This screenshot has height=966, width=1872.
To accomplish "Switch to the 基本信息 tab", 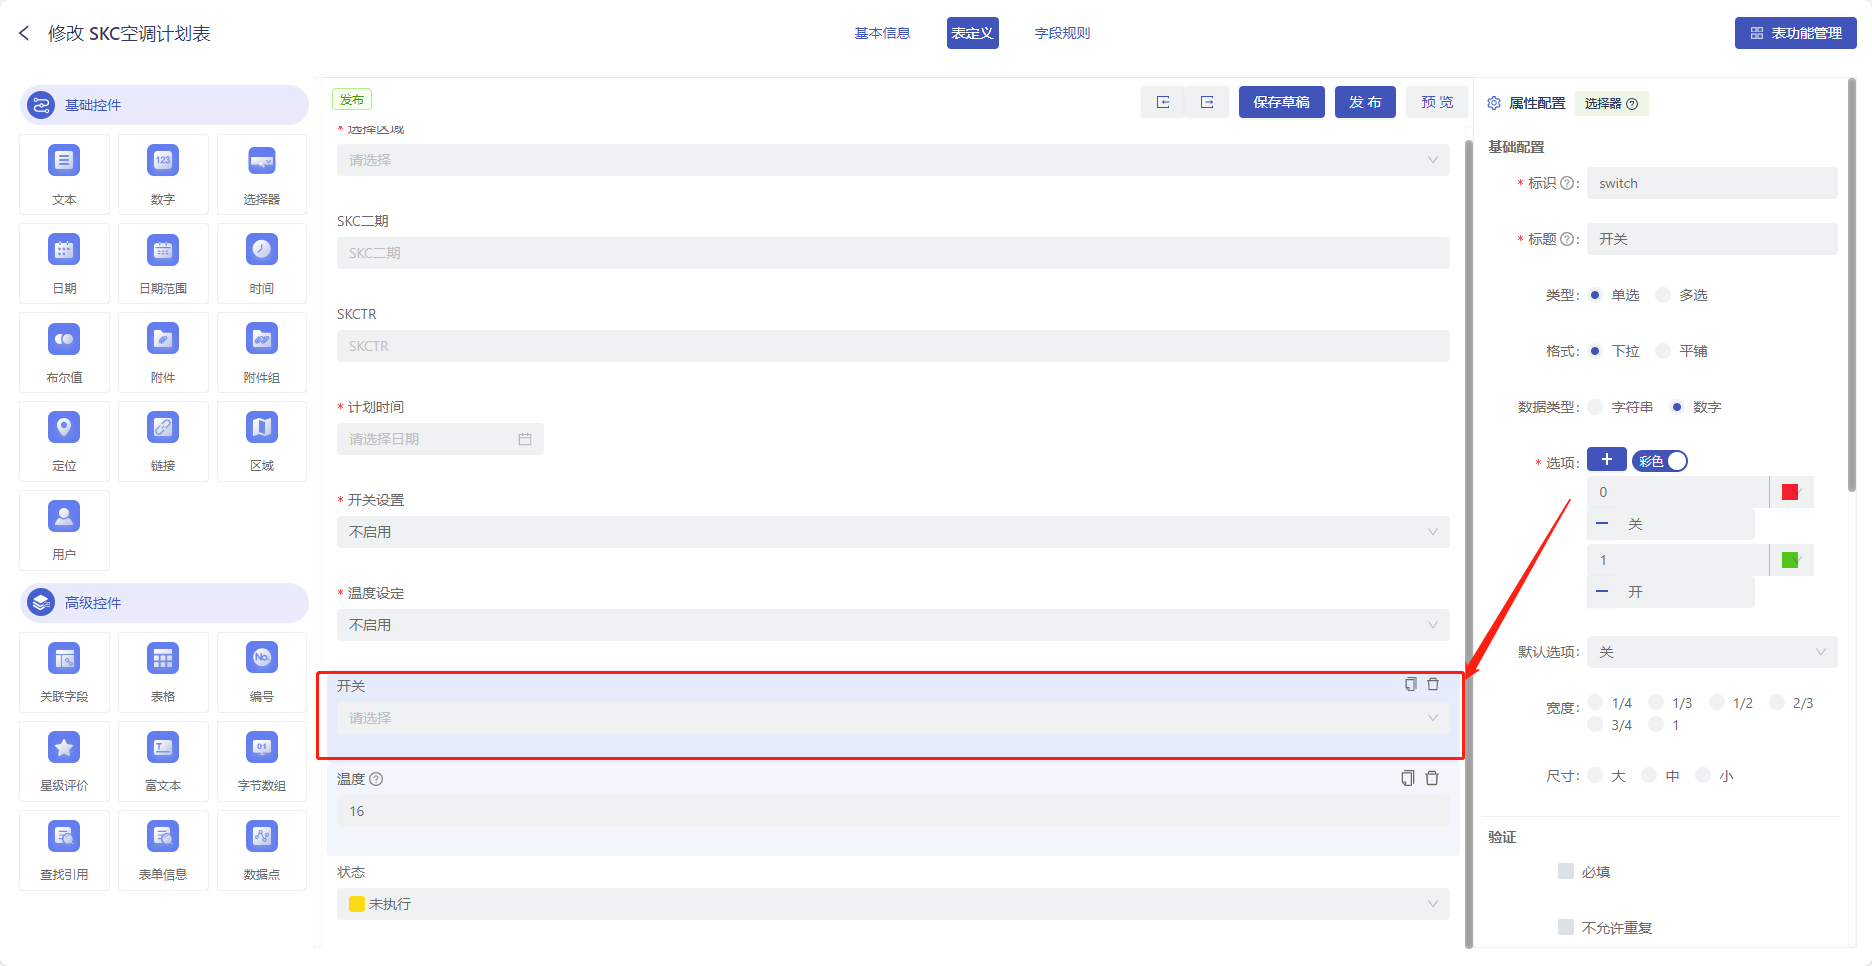I will click(x=882, y=33).
